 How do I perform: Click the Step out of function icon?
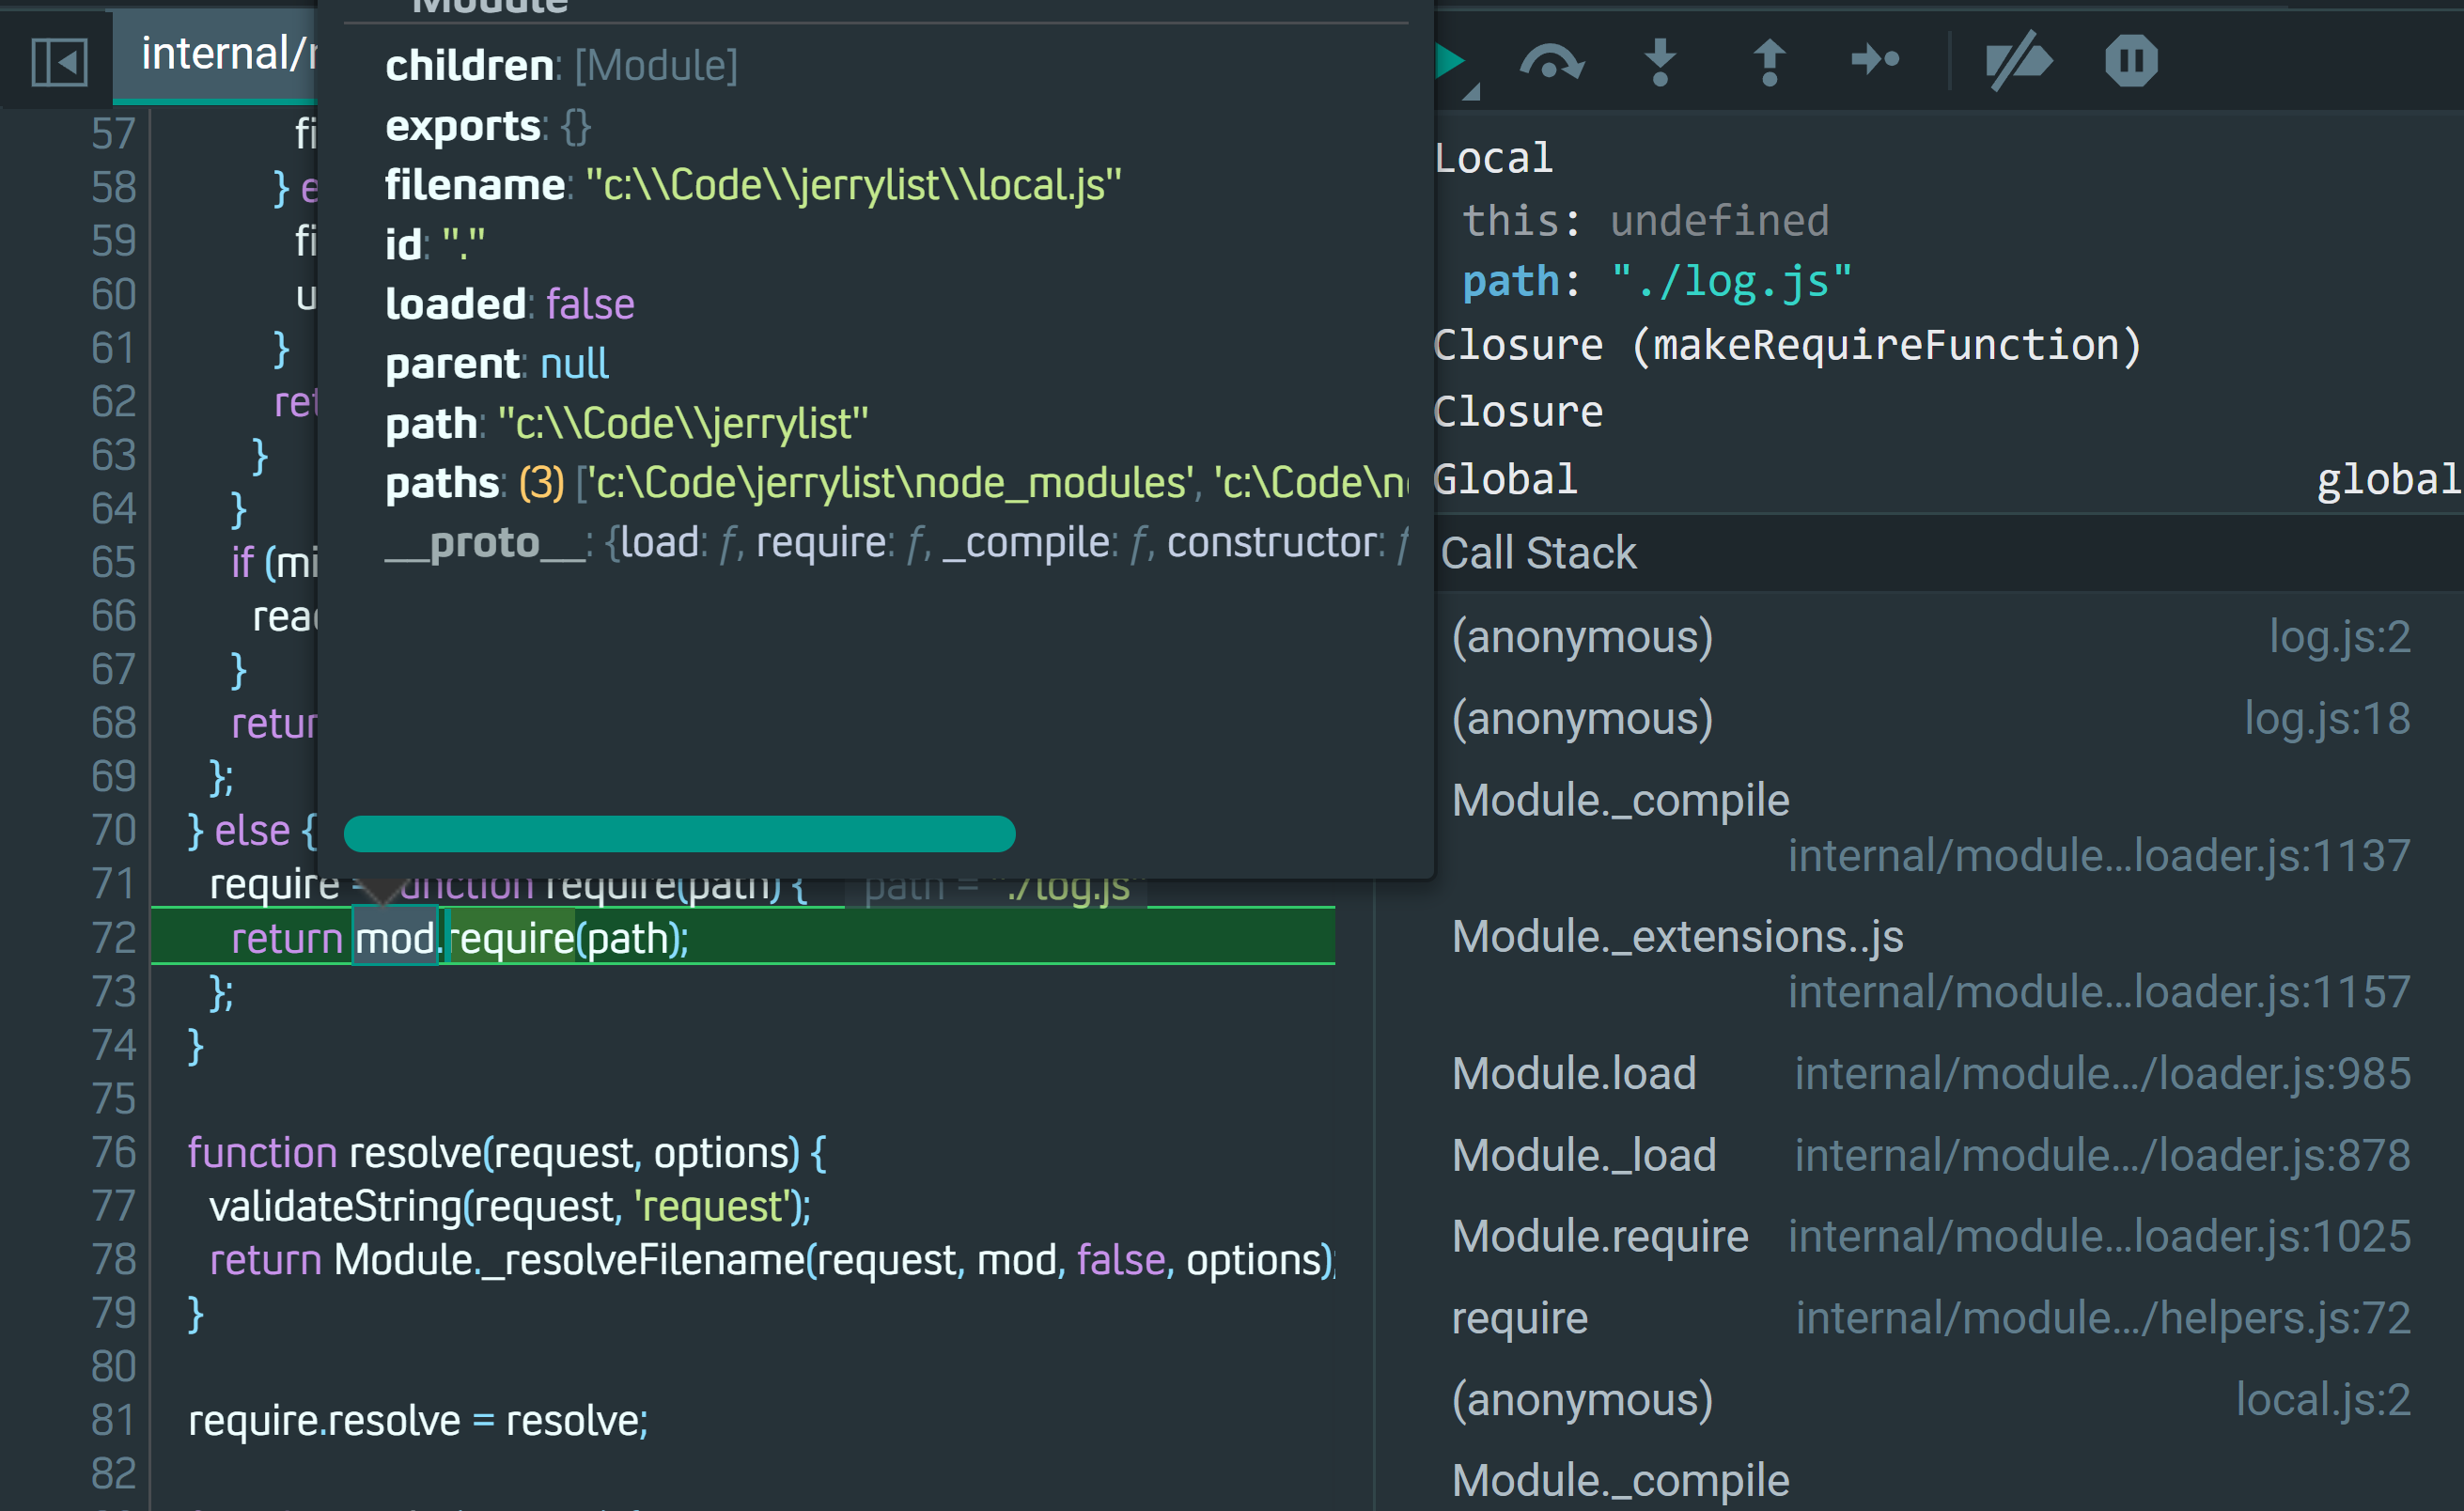(1769, 62)
